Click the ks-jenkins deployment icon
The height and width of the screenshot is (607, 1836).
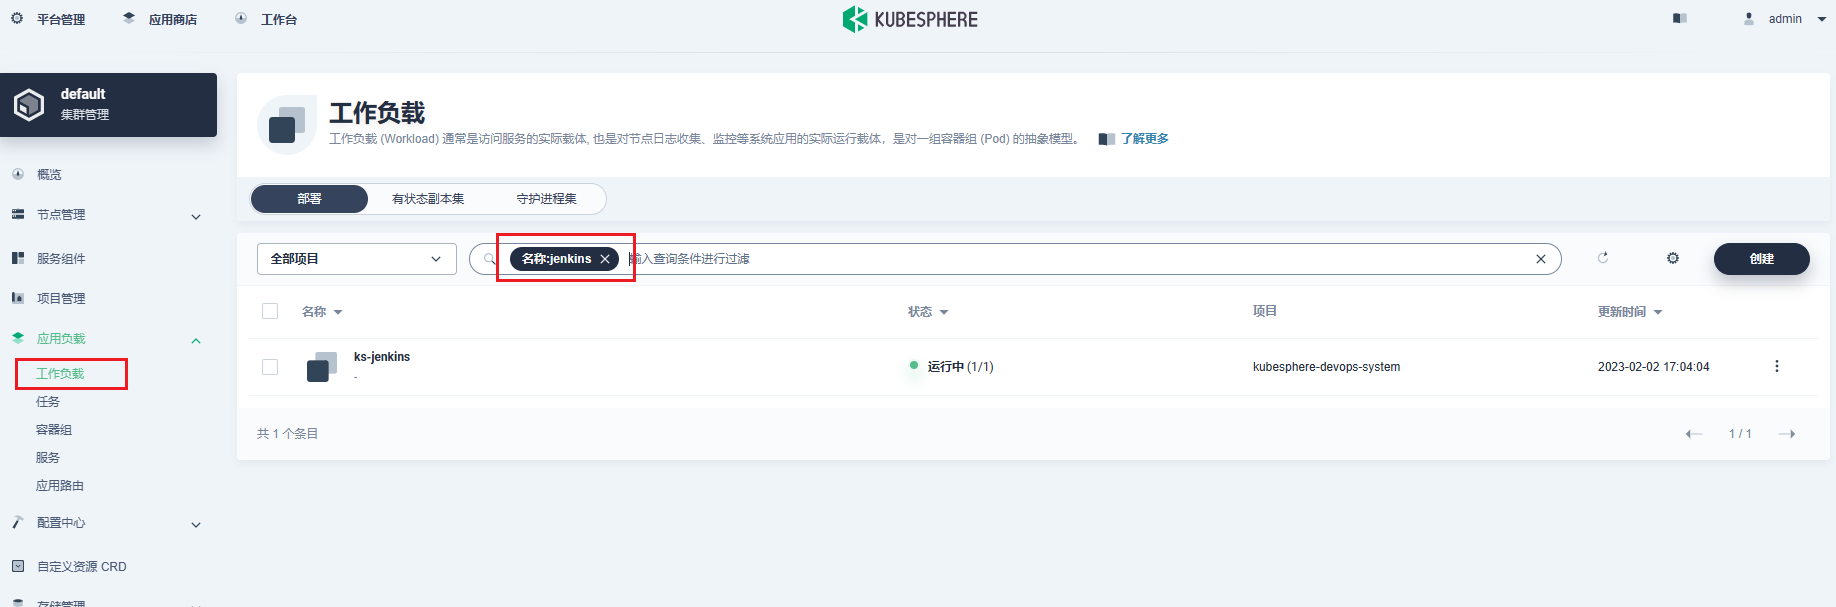point(321,367)
